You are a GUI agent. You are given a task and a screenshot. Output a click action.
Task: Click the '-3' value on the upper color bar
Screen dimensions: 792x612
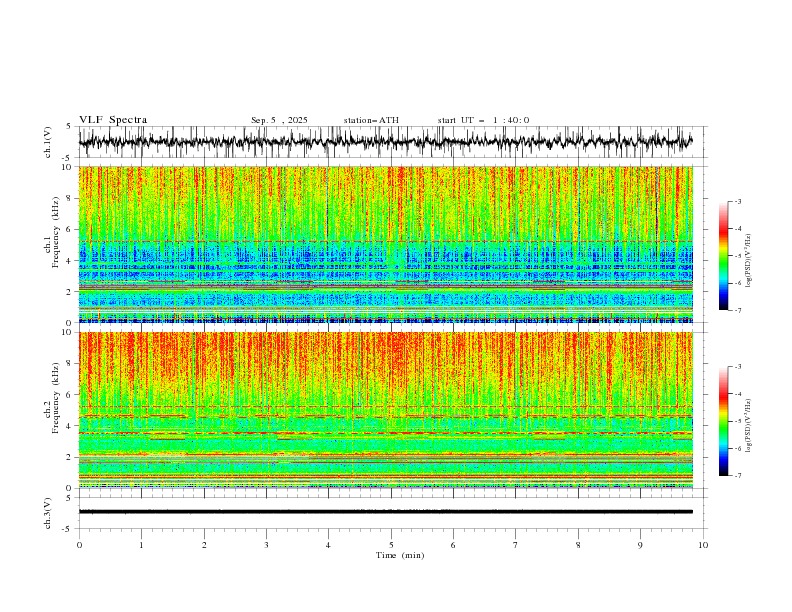(738, 201)
